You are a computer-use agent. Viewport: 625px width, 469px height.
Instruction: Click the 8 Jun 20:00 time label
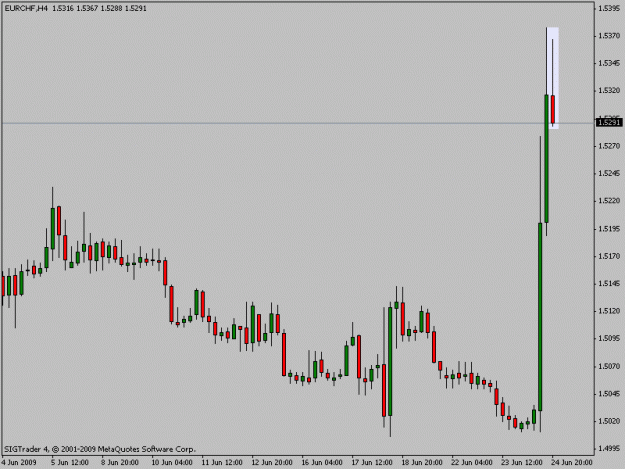[x=120, y=462]
